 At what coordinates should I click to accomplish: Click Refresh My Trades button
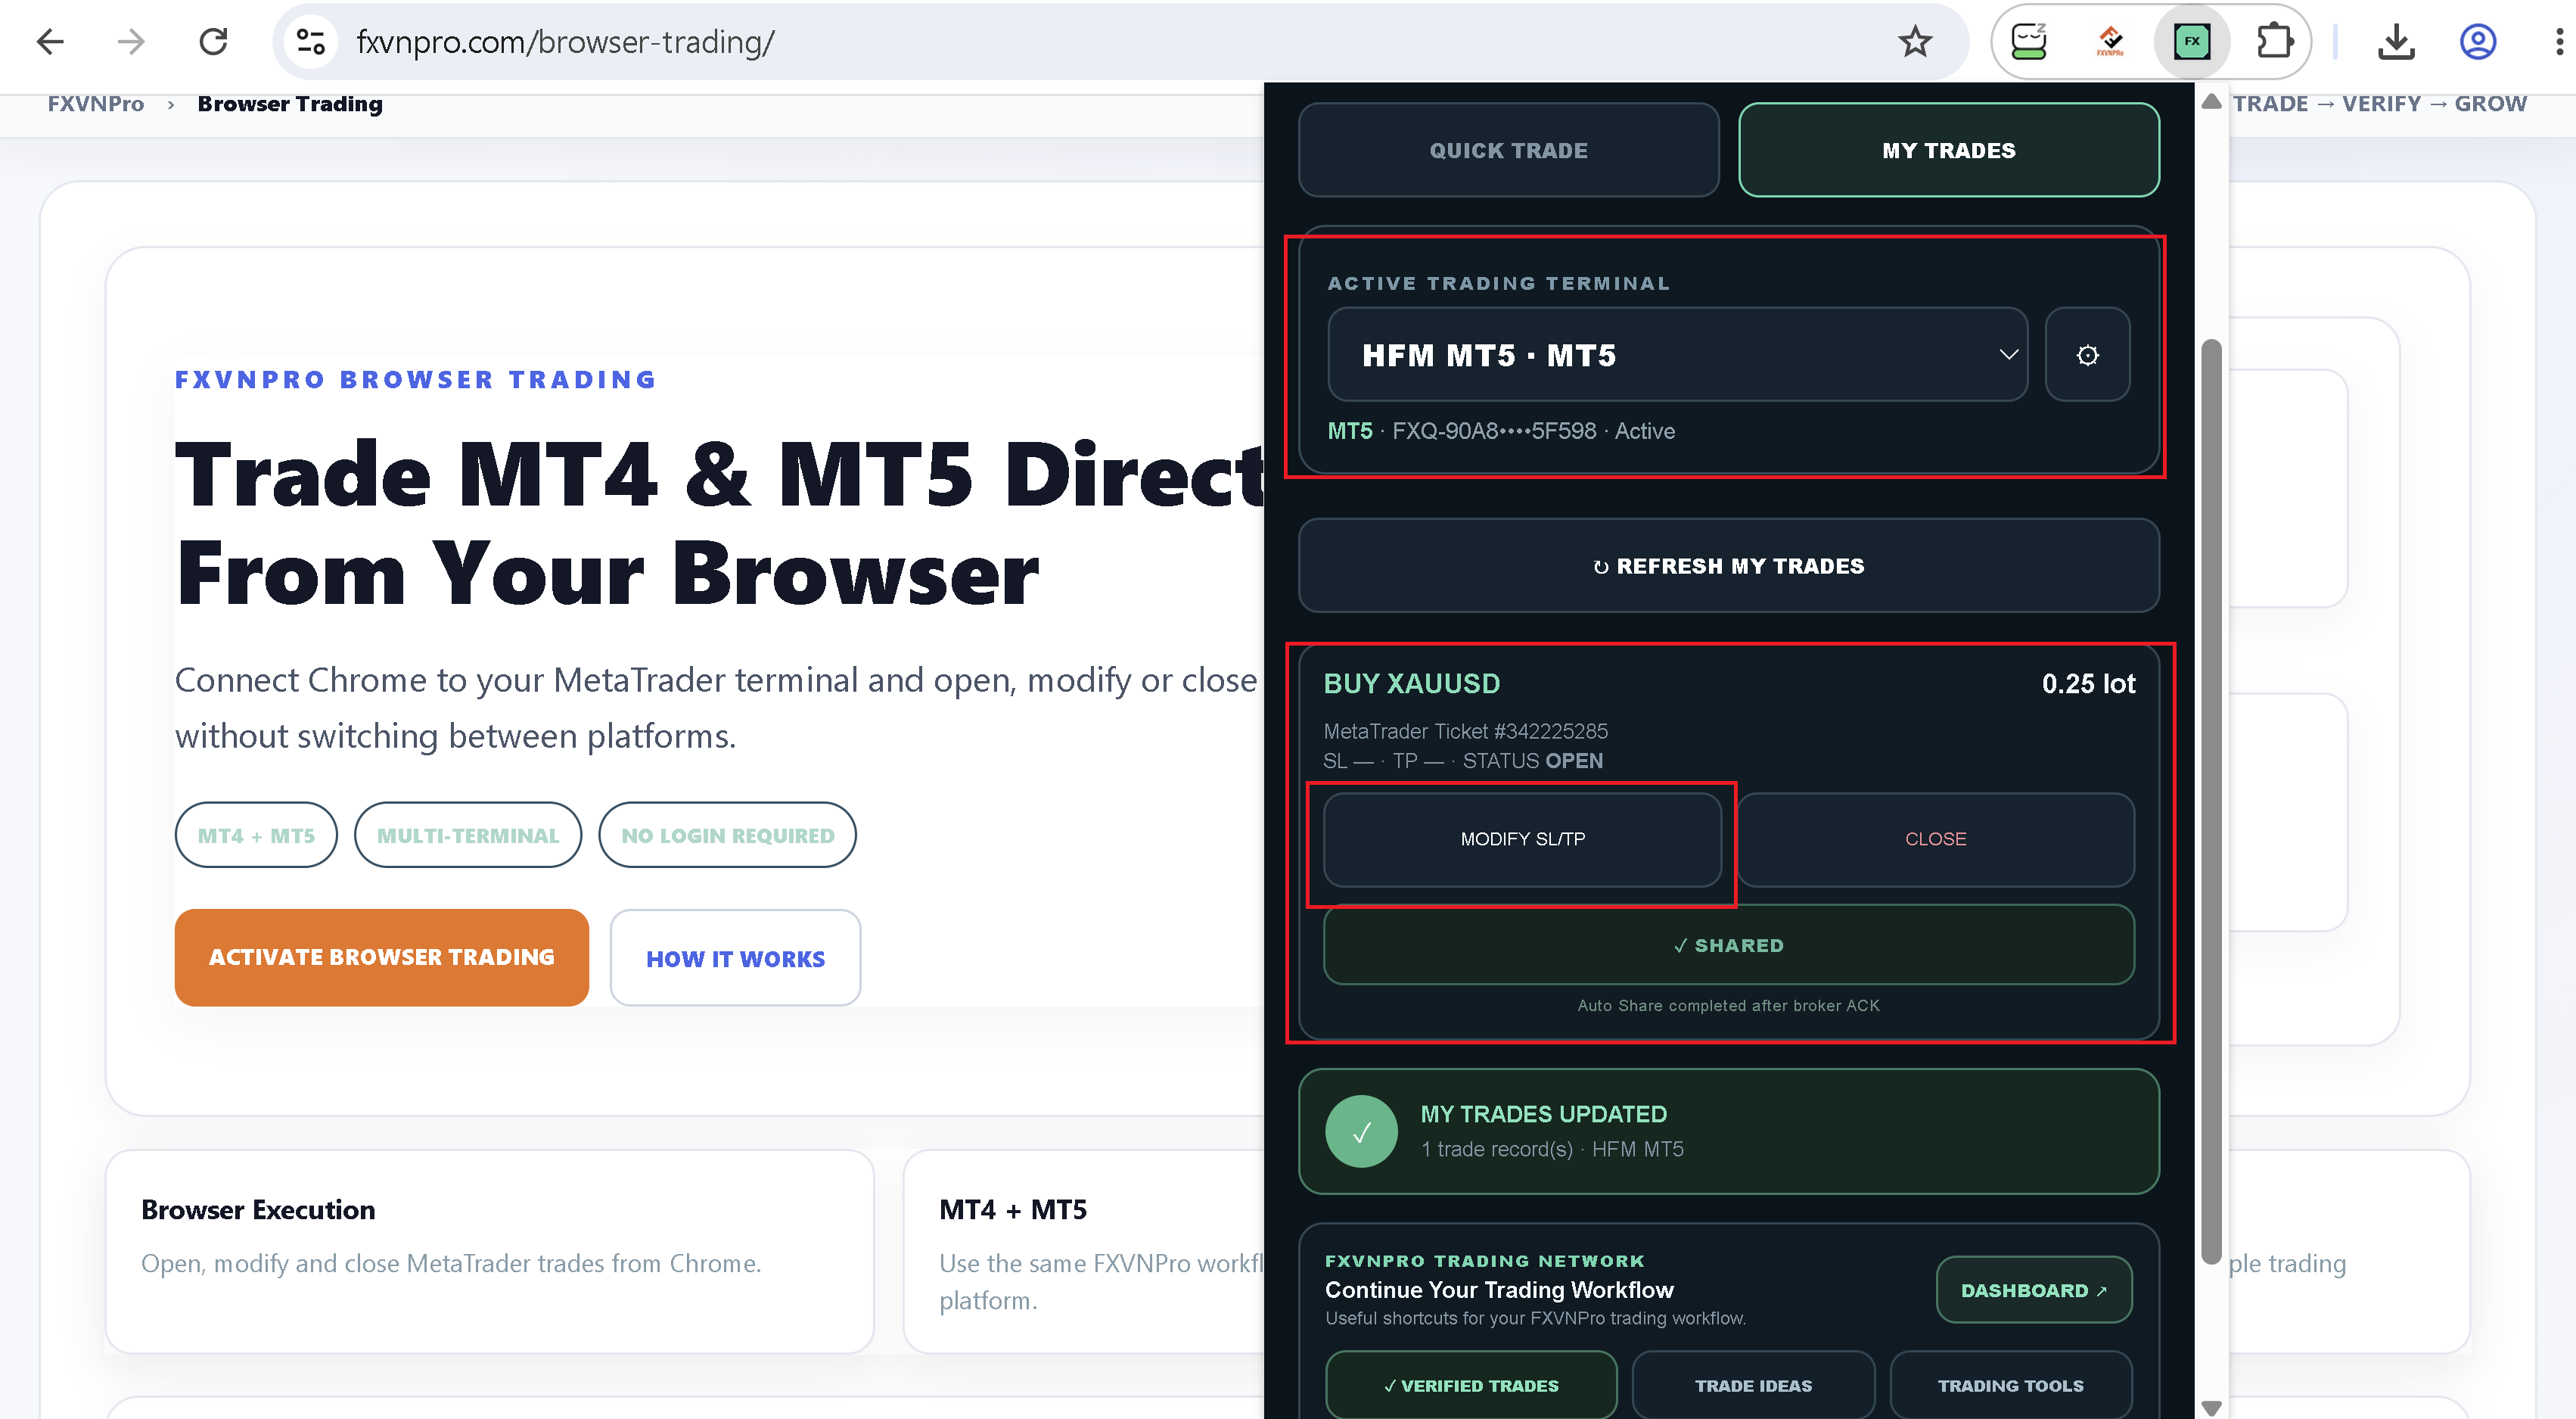[1728, 566]
